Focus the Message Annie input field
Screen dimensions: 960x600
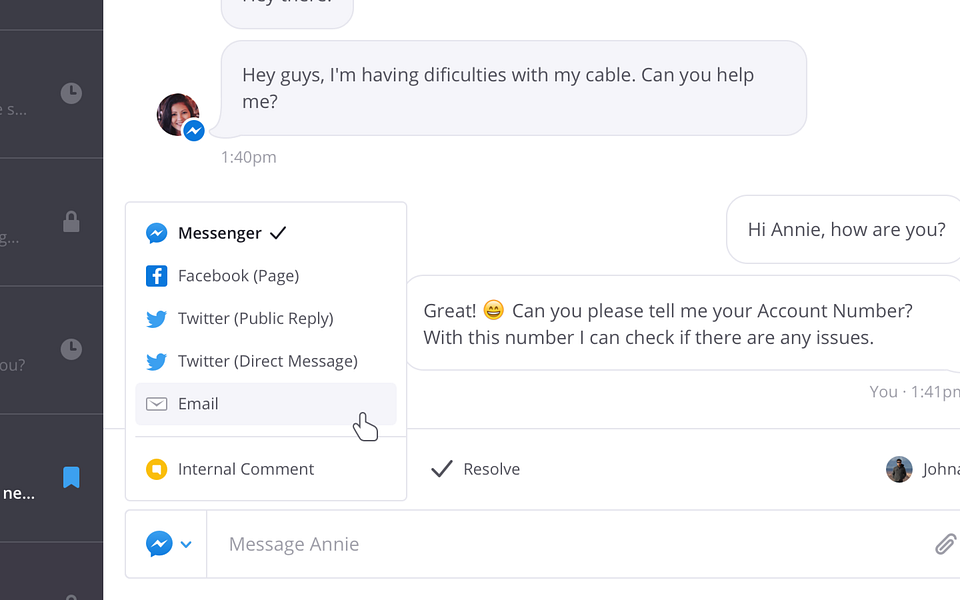pyautogui.click(x=560, y=544)
